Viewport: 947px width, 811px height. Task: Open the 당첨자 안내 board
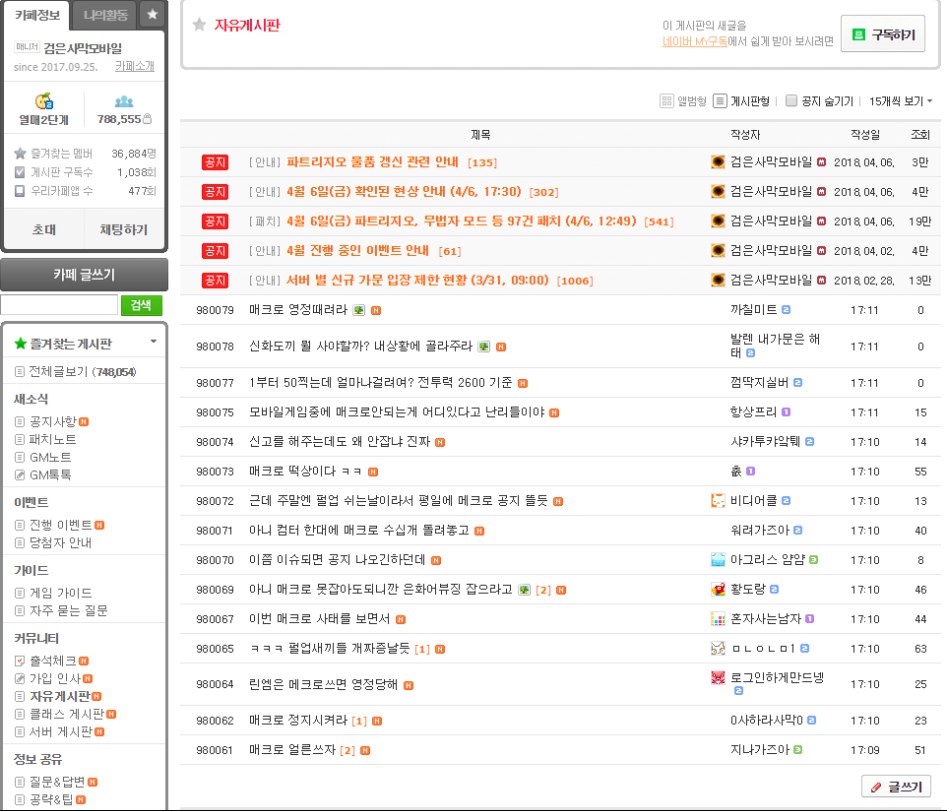tap(60, 542)
